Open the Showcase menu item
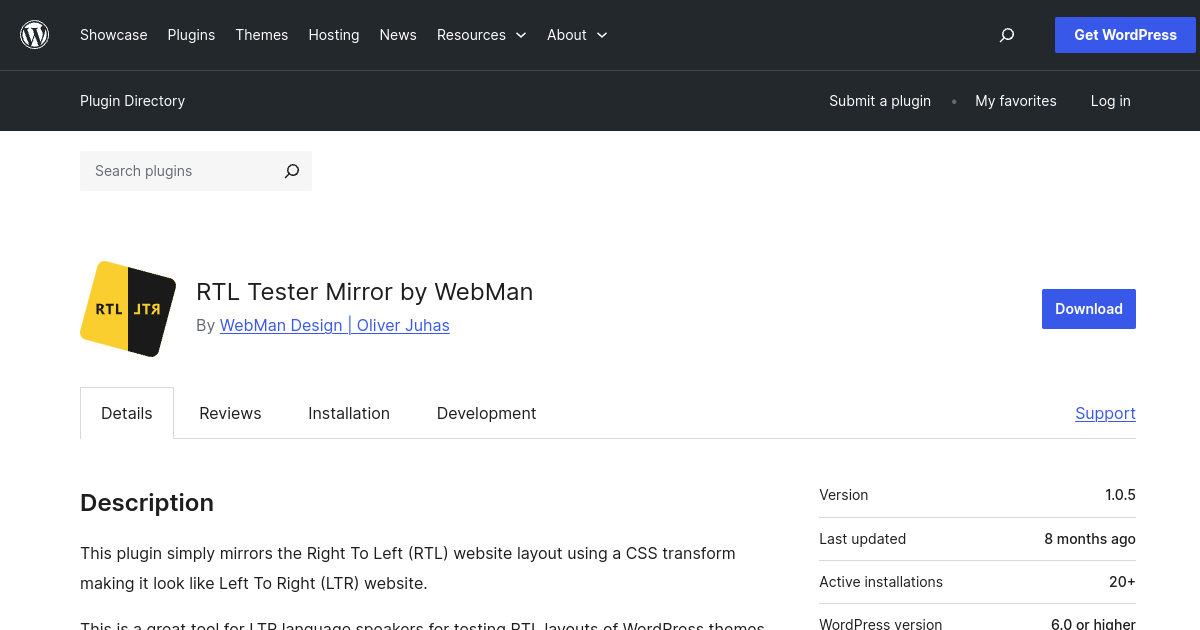This screenshot has width=1200, height=630. coord(114,35)
